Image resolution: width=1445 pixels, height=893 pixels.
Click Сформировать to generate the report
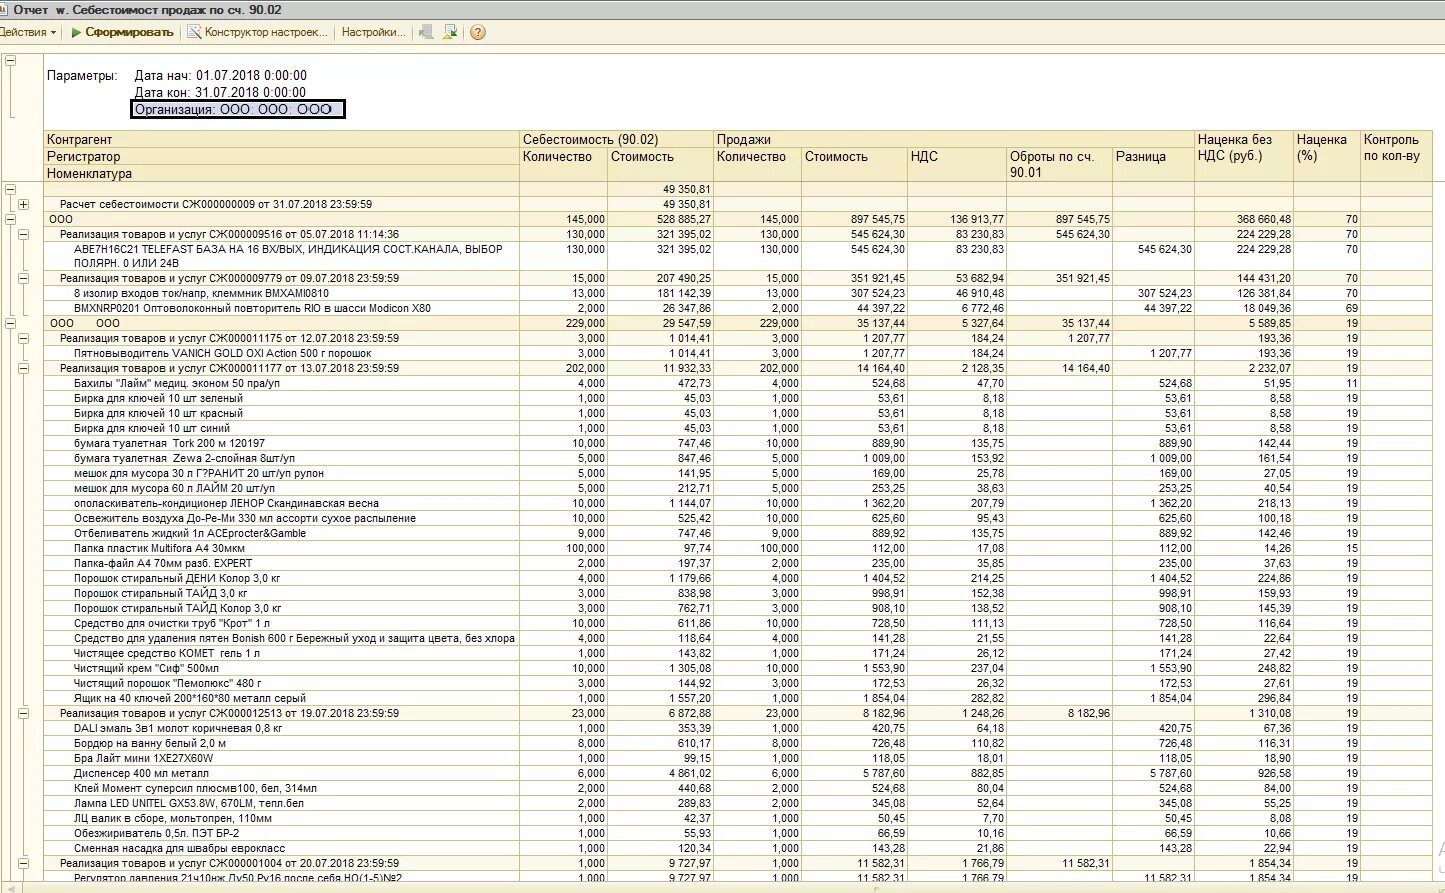point(122,32)
